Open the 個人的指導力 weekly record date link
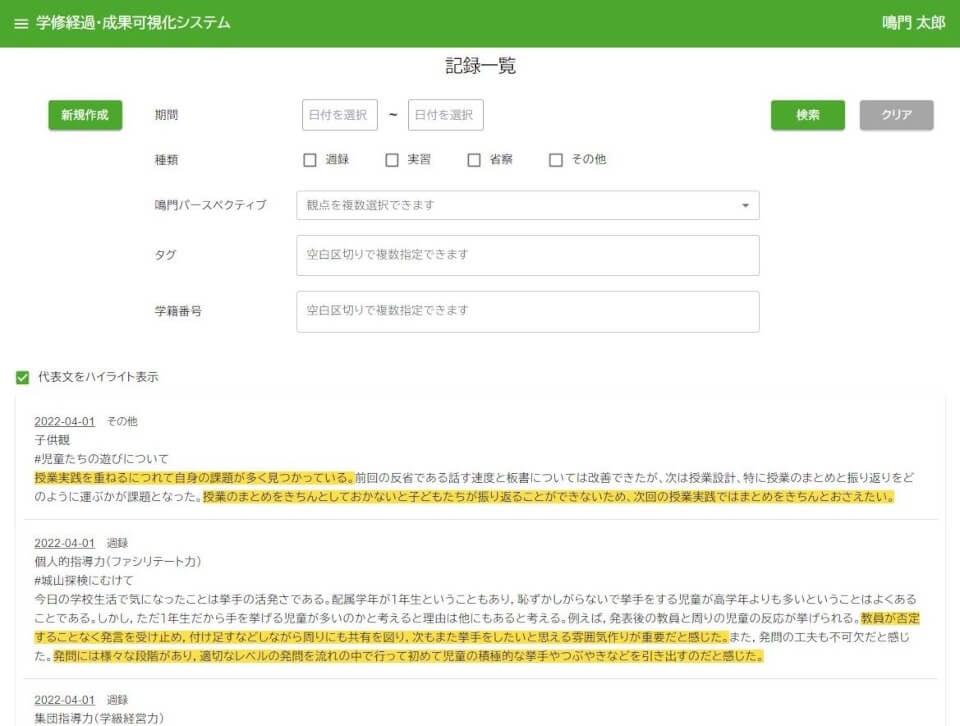960x726 pixels. tap(65, 544)
